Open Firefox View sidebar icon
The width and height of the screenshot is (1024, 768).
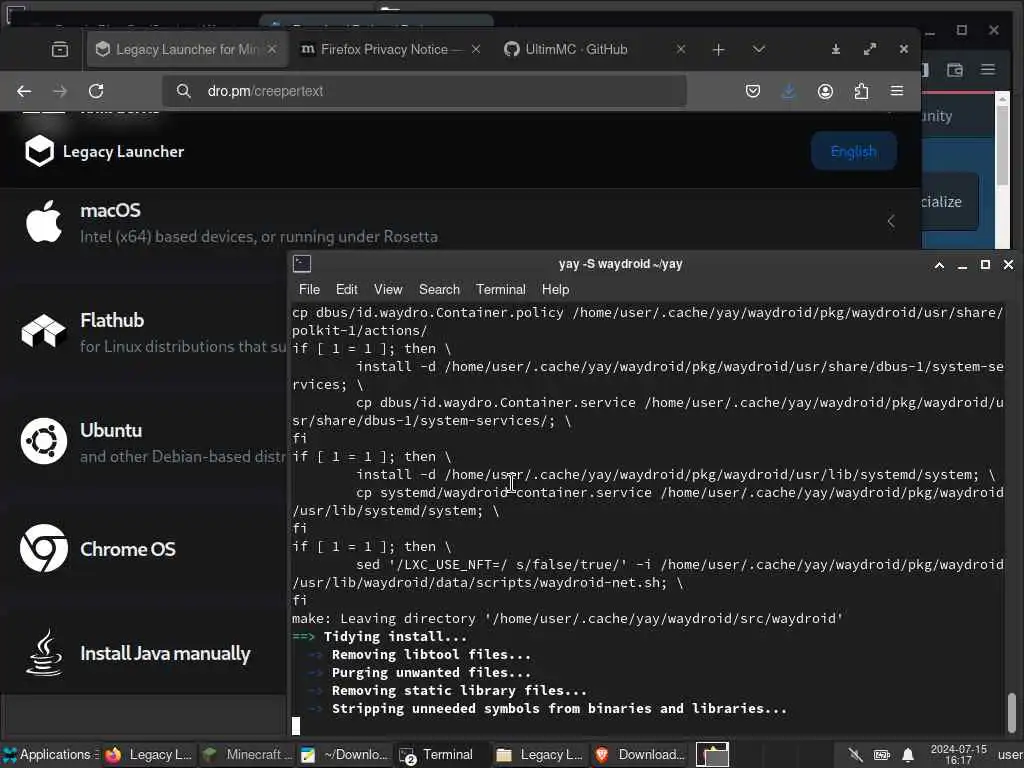pyautogui.click(x=59, y=50)
